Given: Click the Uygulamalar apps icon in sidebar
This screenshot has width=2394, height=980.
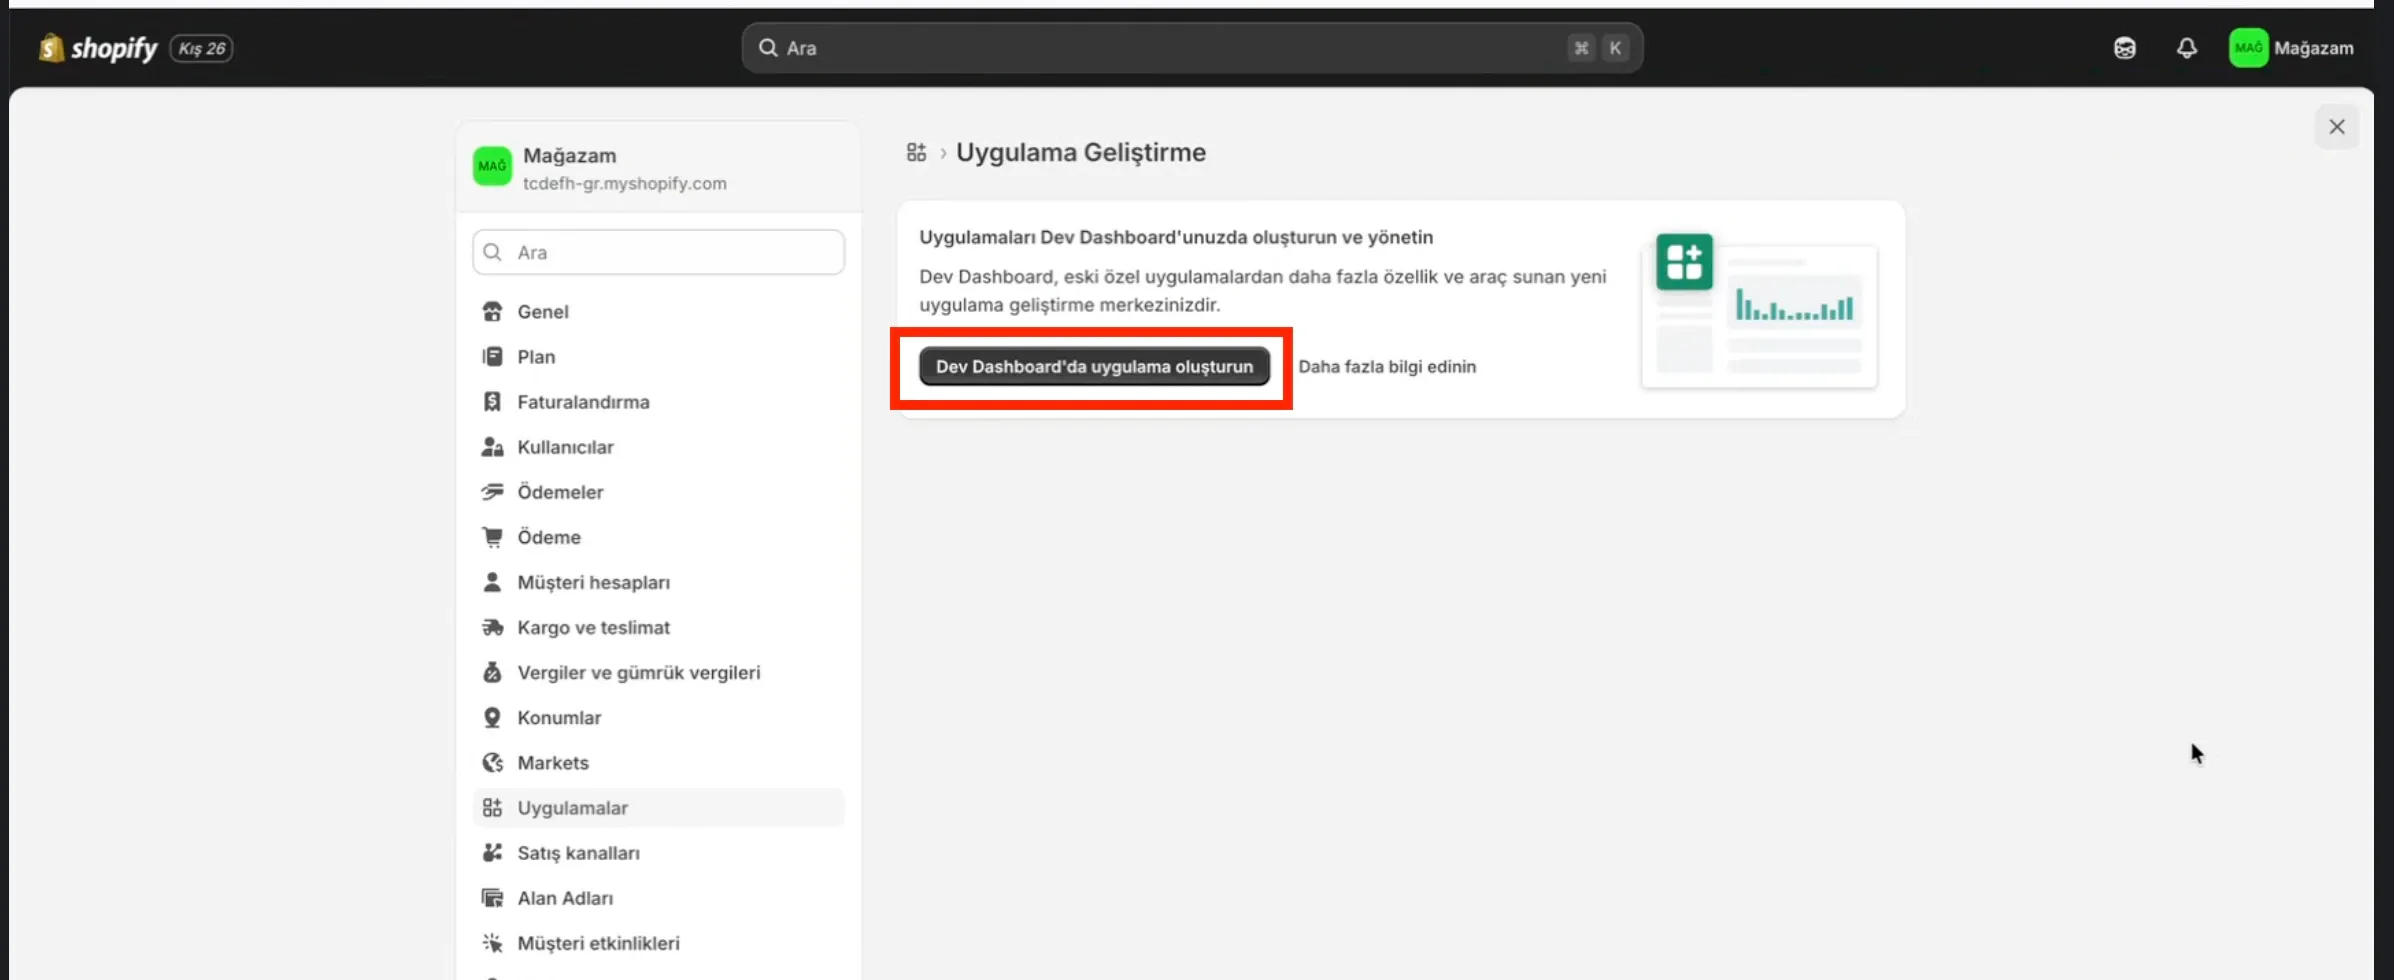Looking at the screenshot, I should tap(492, 808).
